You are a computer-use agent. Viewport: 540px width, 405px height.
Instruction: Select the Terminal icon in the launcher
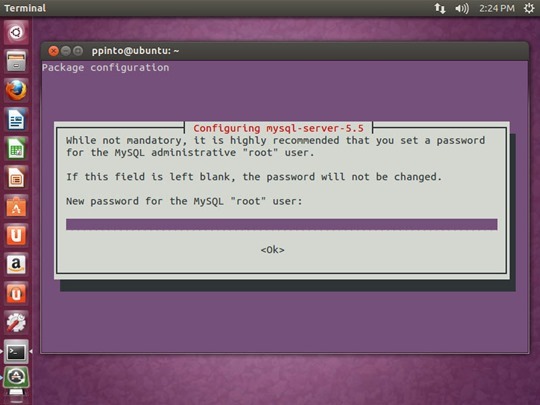click(16, 352)
